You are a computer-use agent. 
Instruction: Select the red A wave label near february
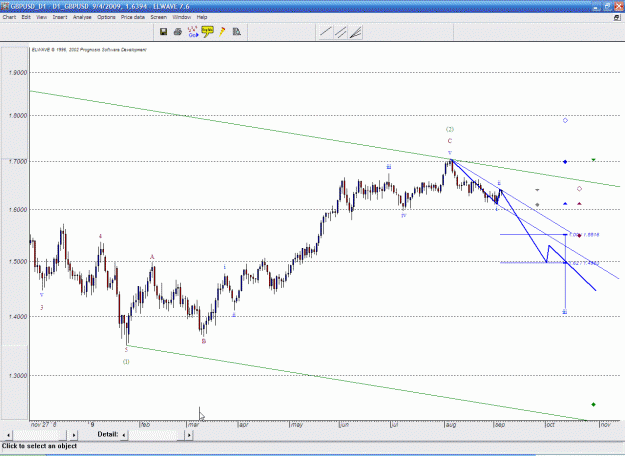click(152, 257)
